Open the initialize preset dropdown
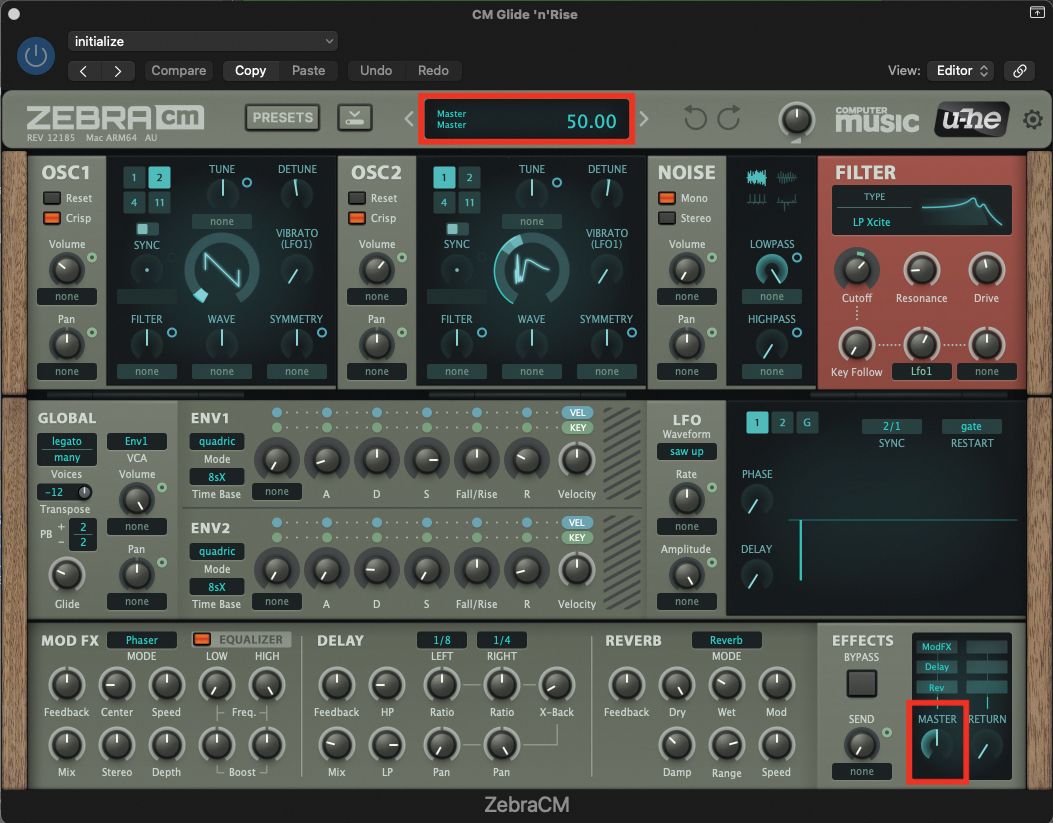The image size is (1053, 823). click(x=202, y=39)
